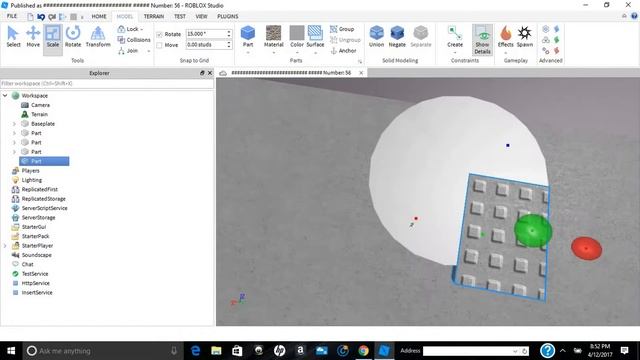The height and width of the screenshot is (360, 640).
Task: Pick the Rotate tool
Action: tap(73, 37)
